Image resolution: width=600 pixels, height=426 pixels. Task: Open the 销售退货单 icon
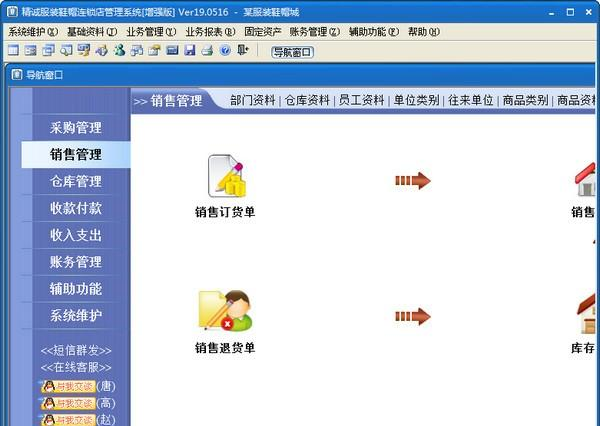point(225,310)
